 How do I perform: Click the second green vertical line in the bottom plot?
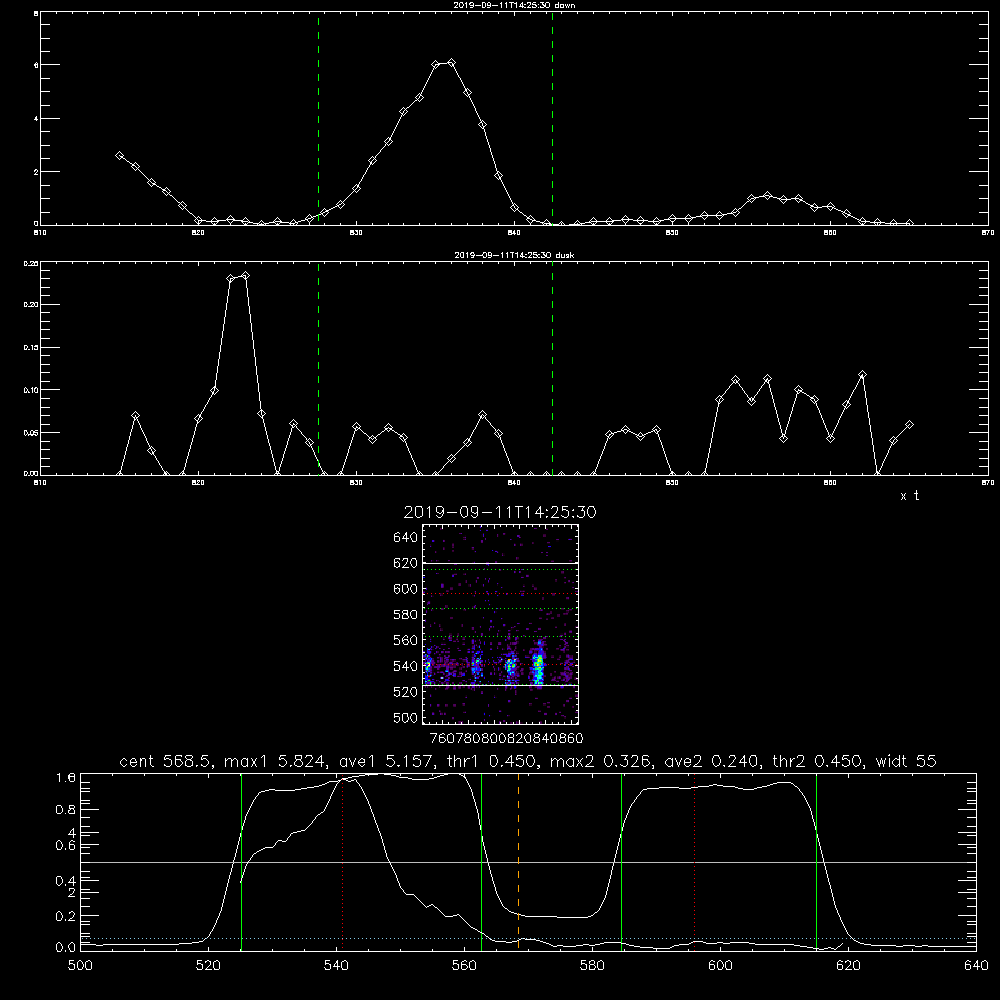[481, 862]
